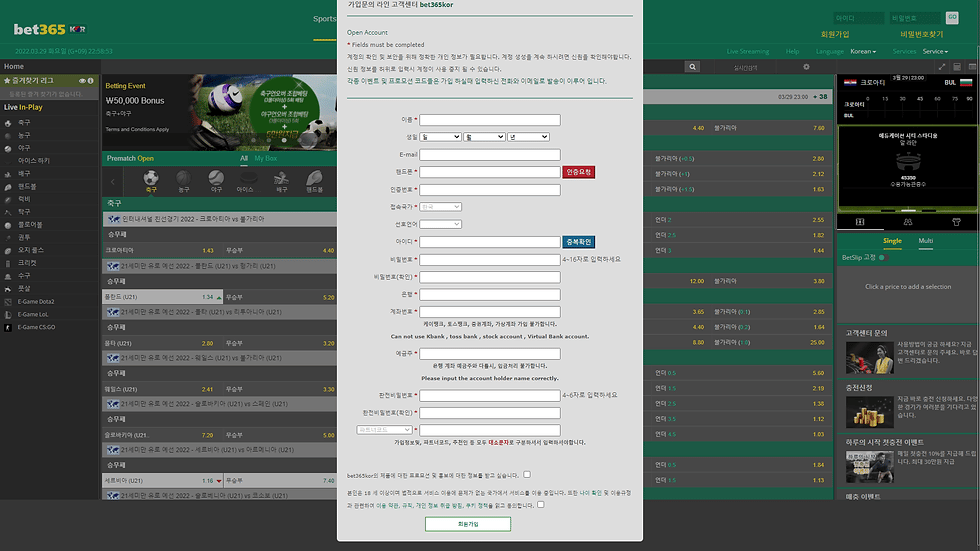The width and height of the screenshot is (980, 551).
Task: Open the settings gear icon in toolbar
Action: (x=806, y=67)
